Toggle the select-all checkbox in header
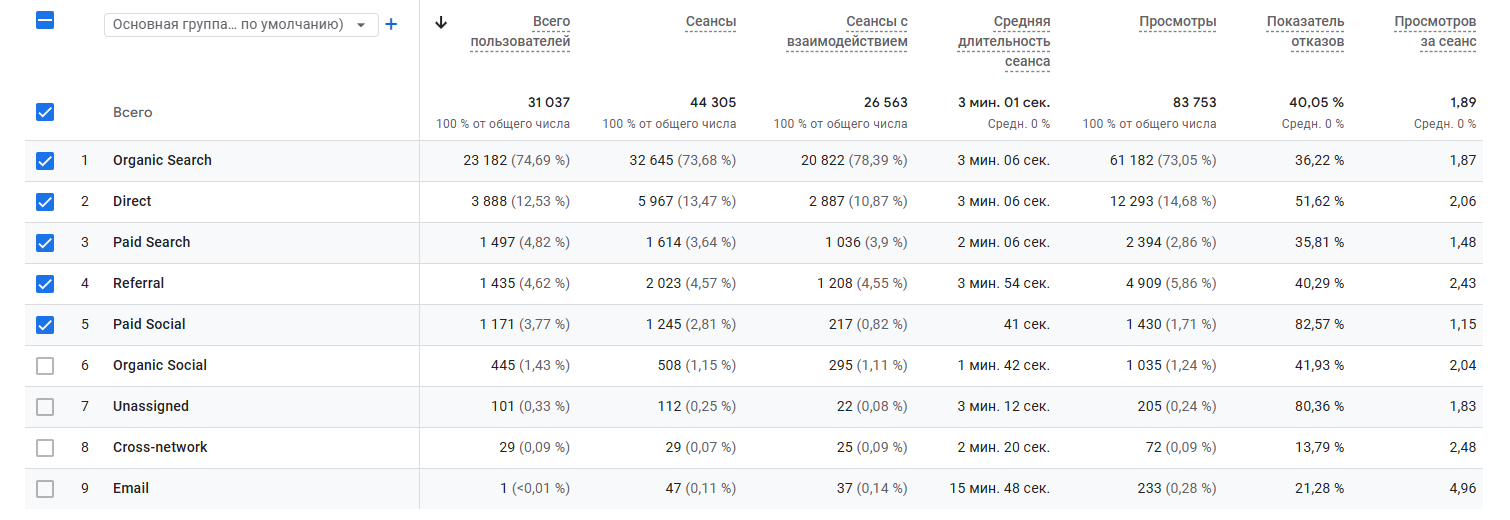This screenshot has width=1510, height=520. [45, 20]
